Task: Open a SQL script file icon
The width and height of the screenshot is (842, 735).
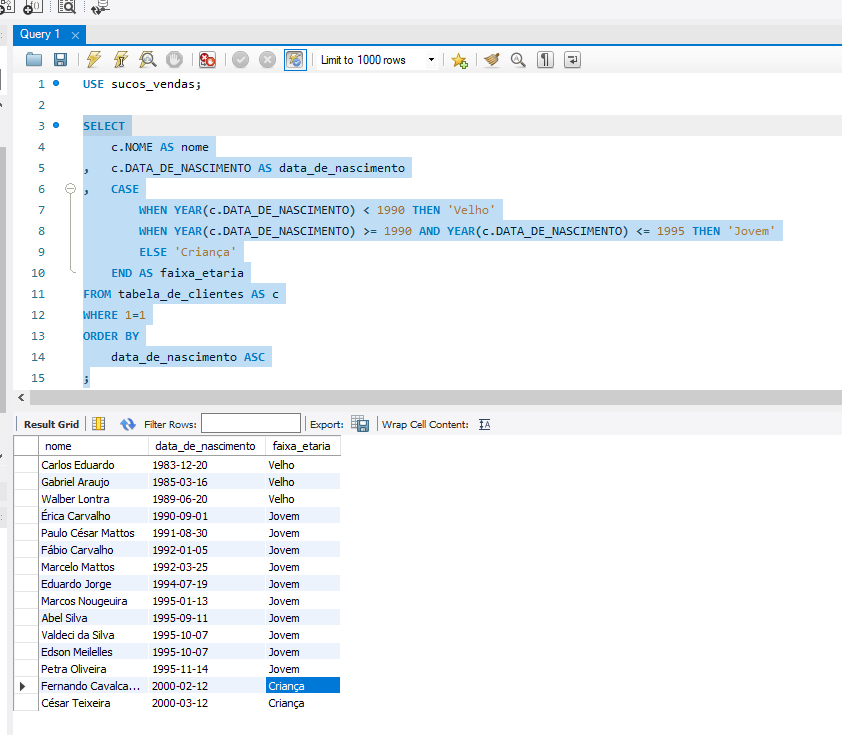Action: click(x=34, y=60)
